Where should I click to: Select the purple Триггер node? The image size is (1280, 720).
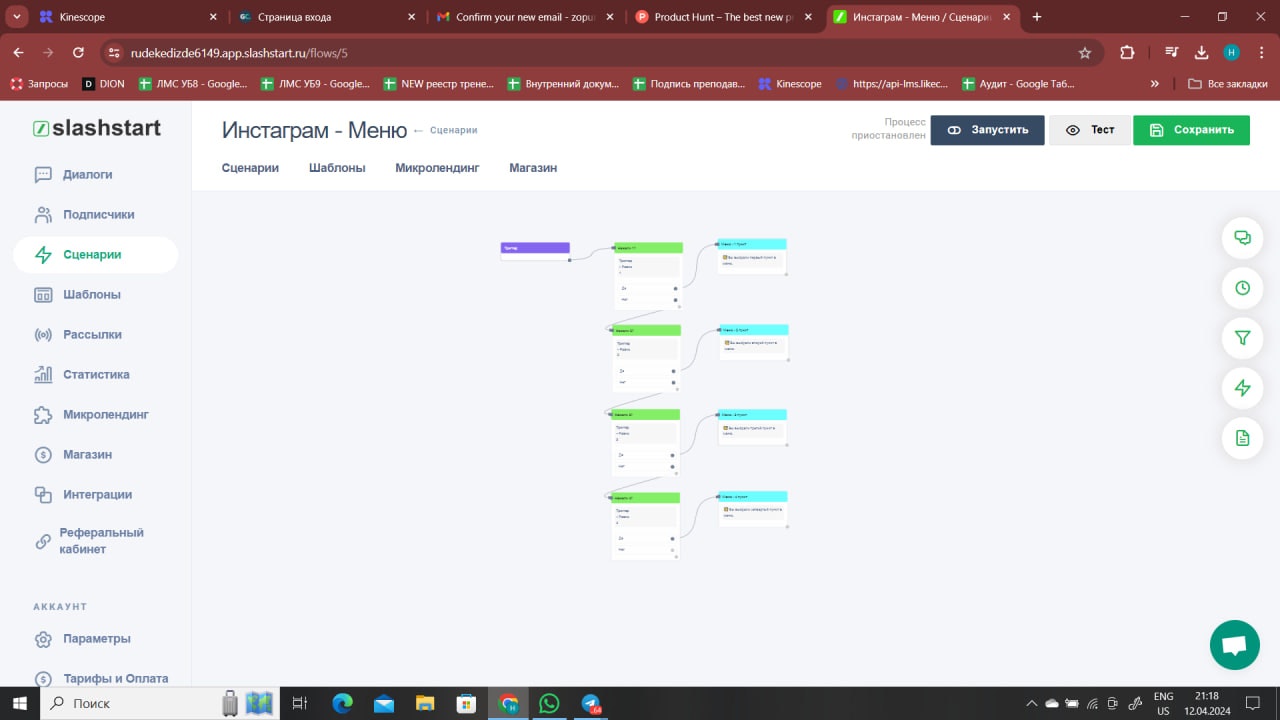click(x=535, y=248)
